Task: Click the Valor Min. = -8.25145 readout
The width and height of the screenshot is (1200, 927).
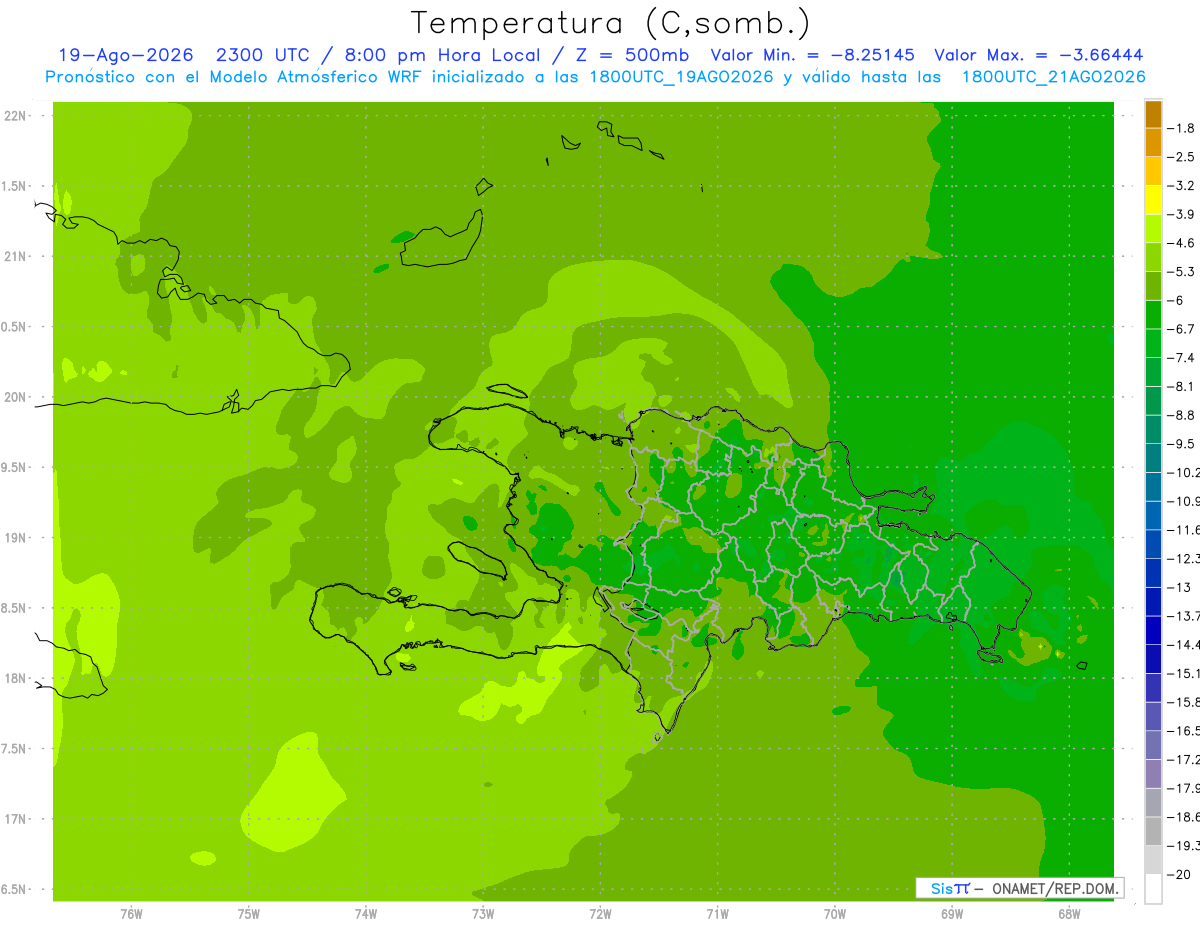Action: pyautogui.click(x=814, y=55)
